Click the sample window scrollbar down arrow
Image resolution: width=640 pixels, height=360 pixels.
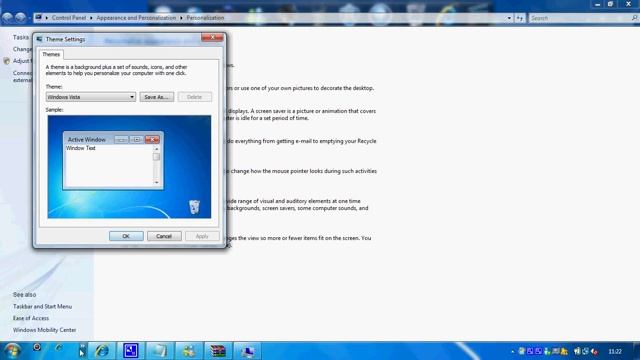coord(156,182)
